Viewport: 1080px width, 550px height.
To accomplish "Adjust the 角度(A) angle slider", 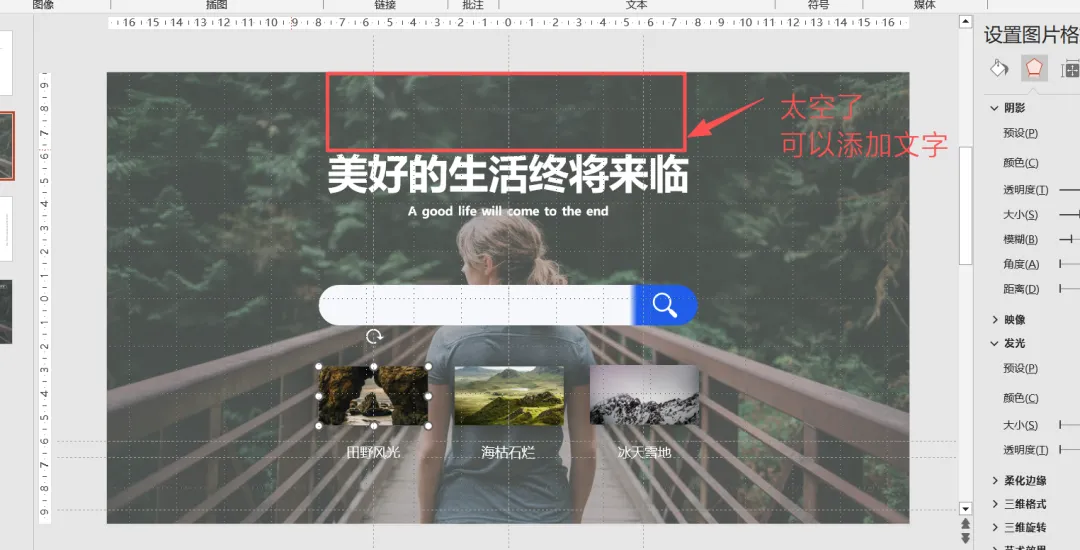I will click(x=1069, y=264).
